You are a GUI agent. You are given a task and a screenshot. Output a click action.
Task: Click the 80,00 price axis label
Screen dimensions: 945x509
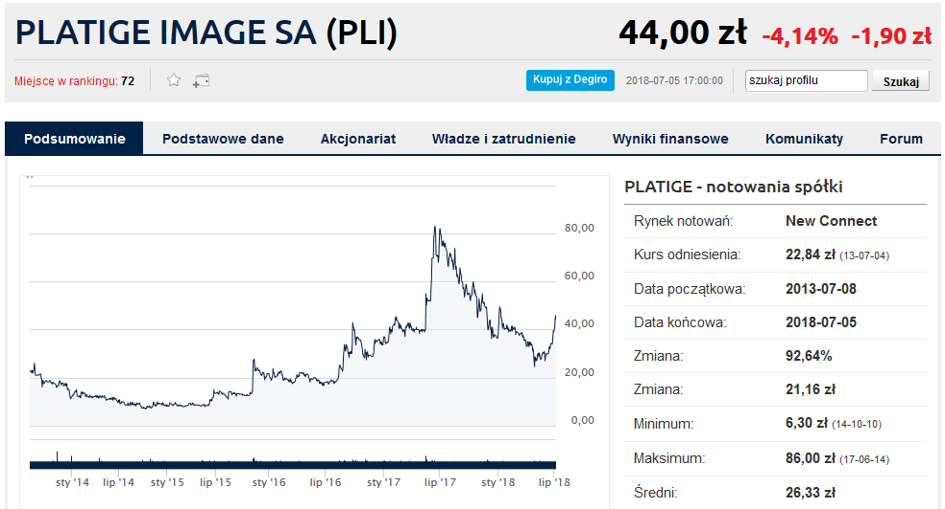click(579, 228)
